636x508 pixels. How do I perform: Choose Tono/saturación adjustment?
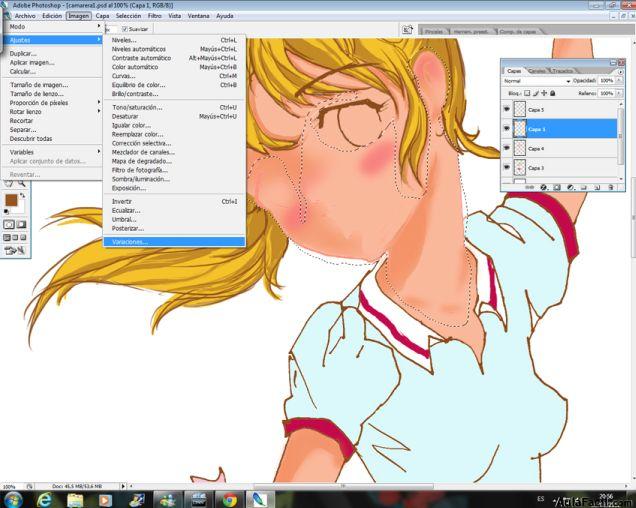174,107
